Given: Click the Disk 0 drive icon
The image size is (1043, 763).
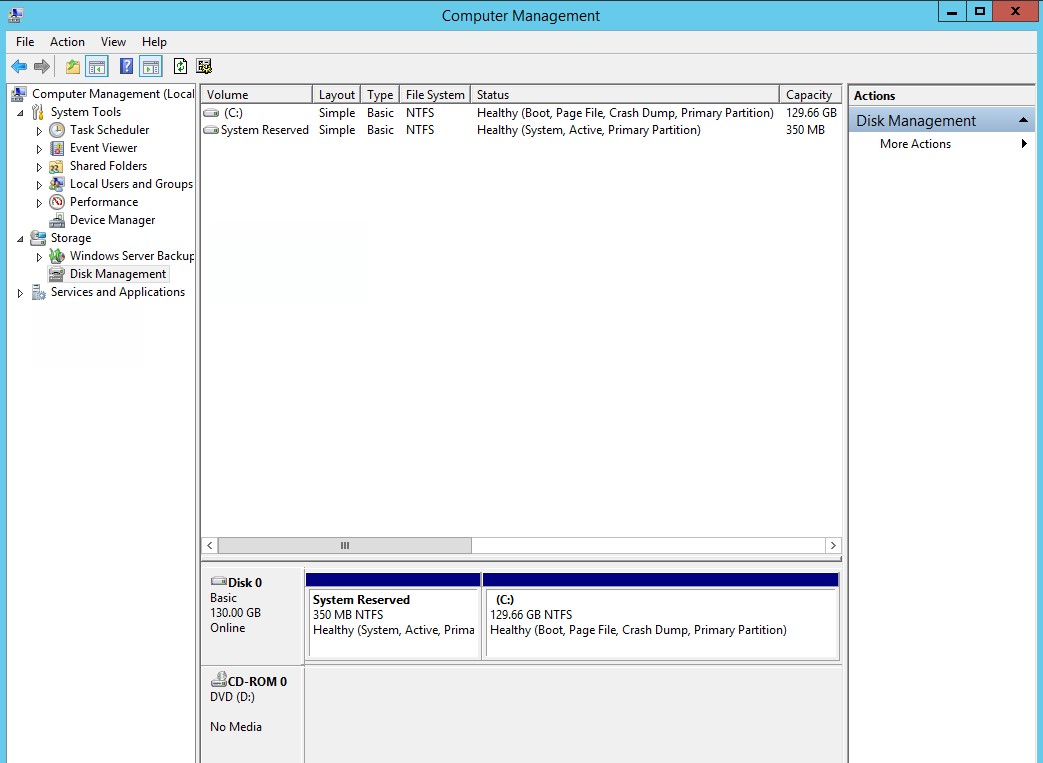Looking at the screenshot, I should click(218, 581).
